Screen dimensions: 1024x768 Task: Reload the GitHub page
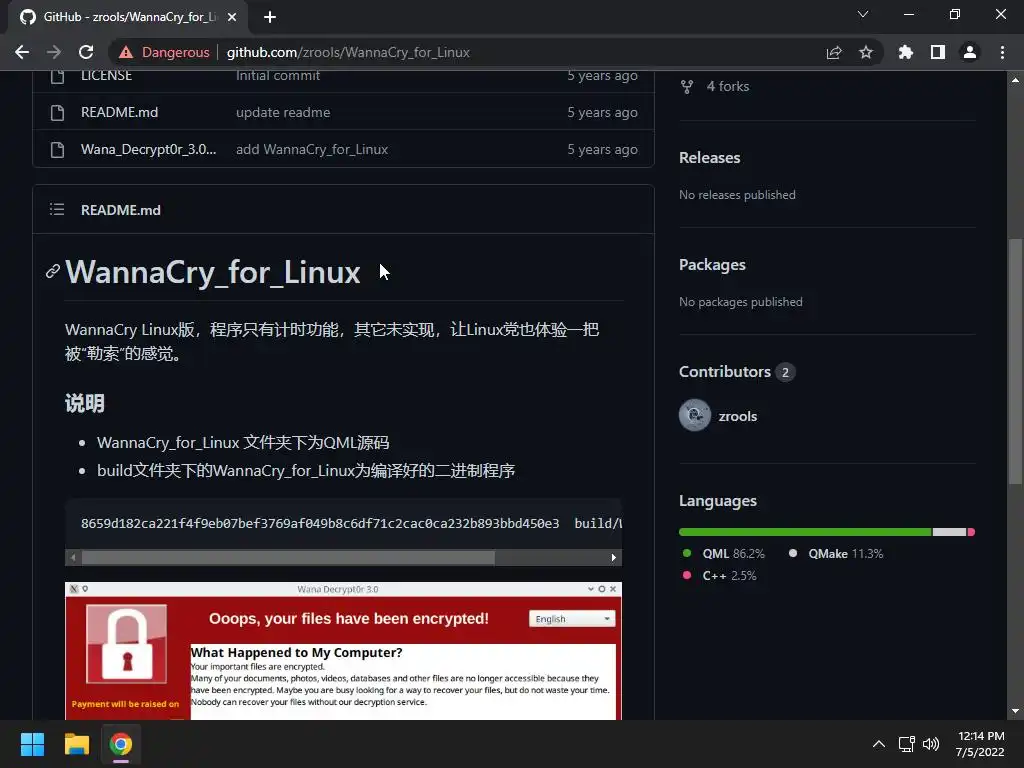[x=86, y=52]
